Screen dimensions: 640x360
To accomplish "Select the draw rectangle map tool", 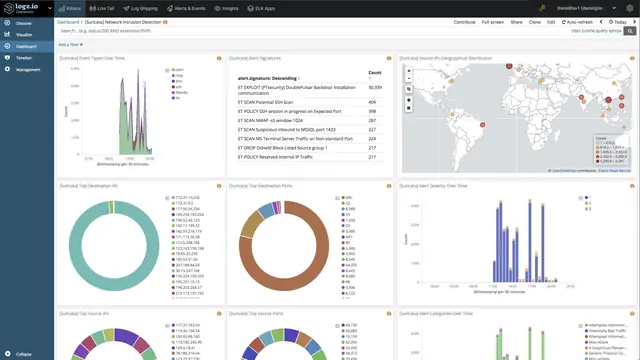I will pyautogui.click(x=409, y=108).
